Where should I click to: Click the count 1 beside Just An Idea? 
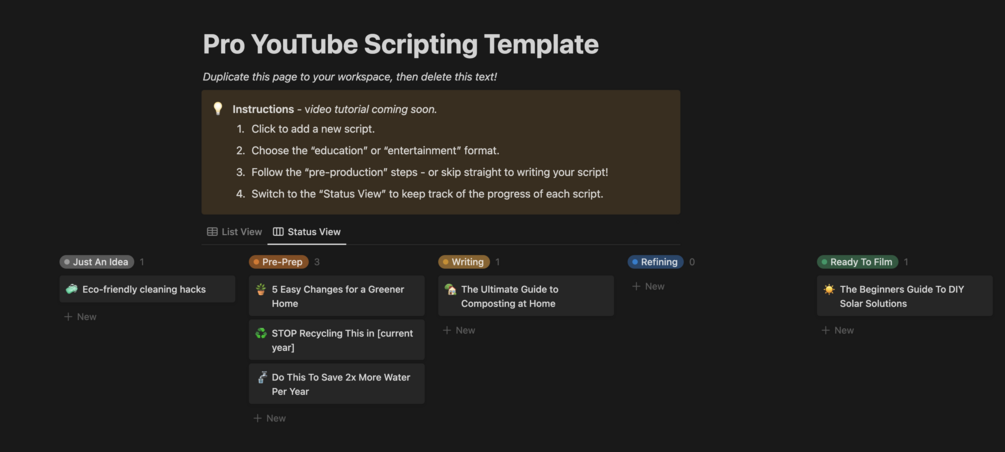142,262
